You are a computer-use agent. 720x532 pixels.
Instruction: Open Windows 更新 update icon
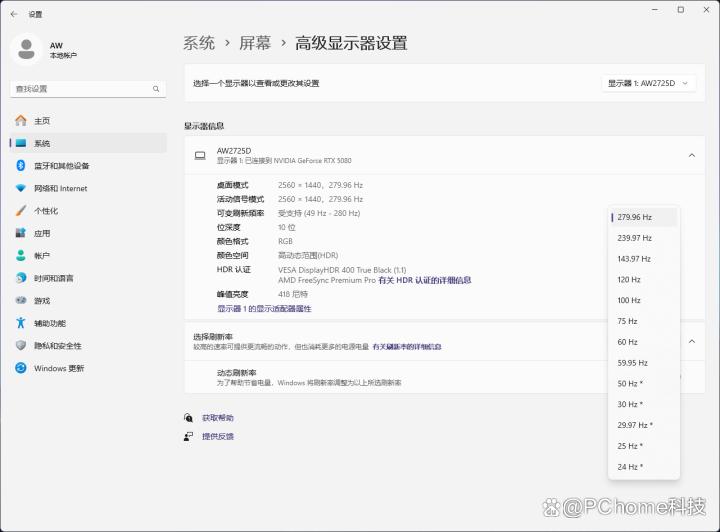pos(20,368)
